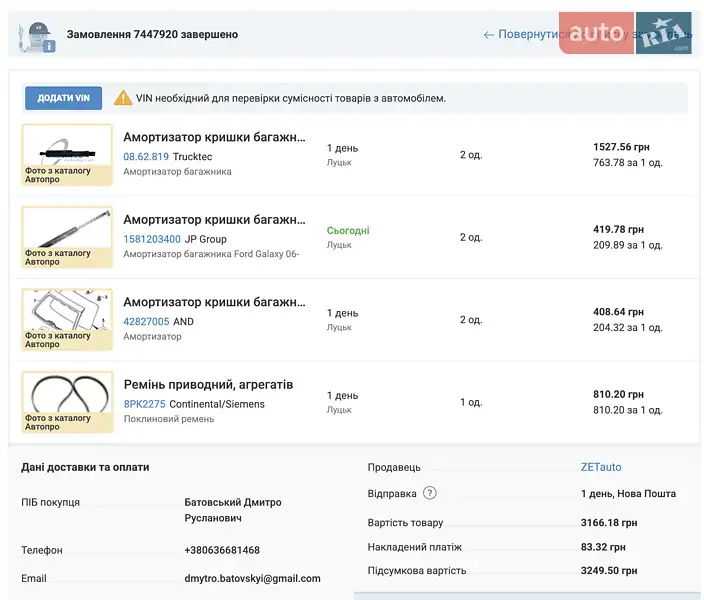View the AND trunk strut thumbnail
Image resolution: width=704 pixels, height=600 pixels.
click(67, 319)
